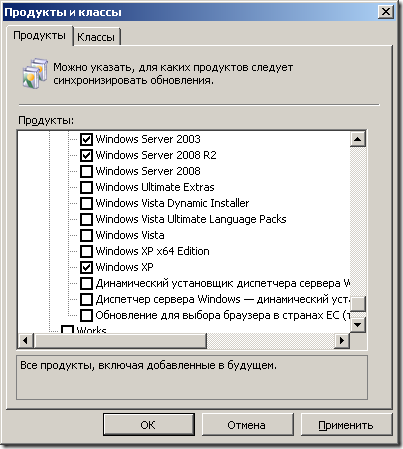The image size is (403, 449).
Task: Click the vertical scrollbar thumb
Action: click(x=358, y=303)
